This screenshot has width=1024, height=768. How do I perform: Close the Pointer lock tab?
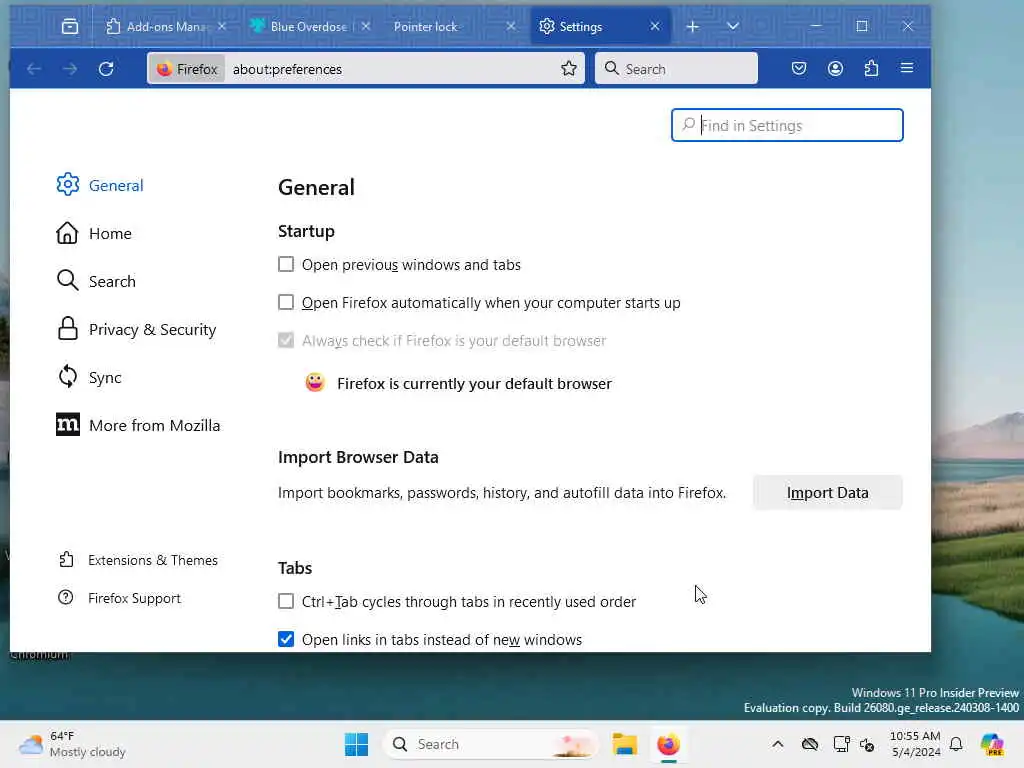pos(511,26)
